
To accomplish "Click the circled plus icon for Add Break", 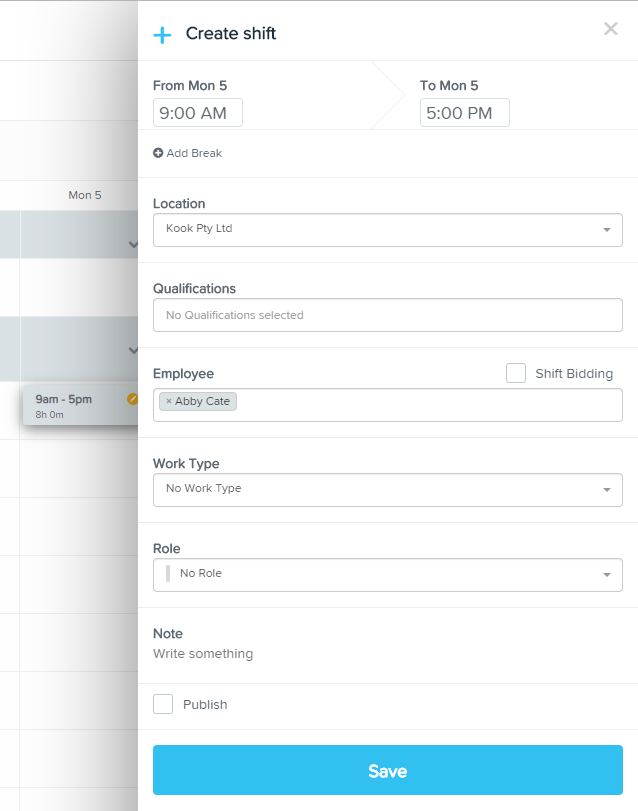I will coord(157,153).
